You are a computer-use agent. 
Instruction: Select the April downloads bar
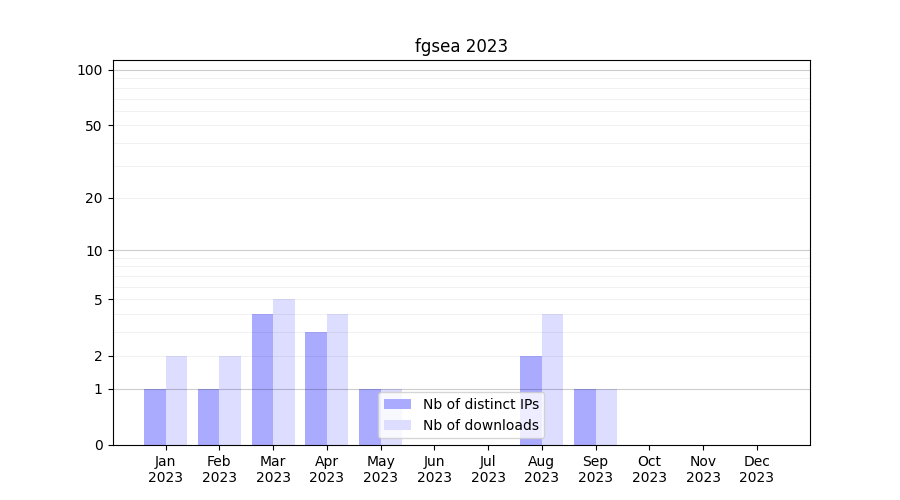(x=337, y=379)
